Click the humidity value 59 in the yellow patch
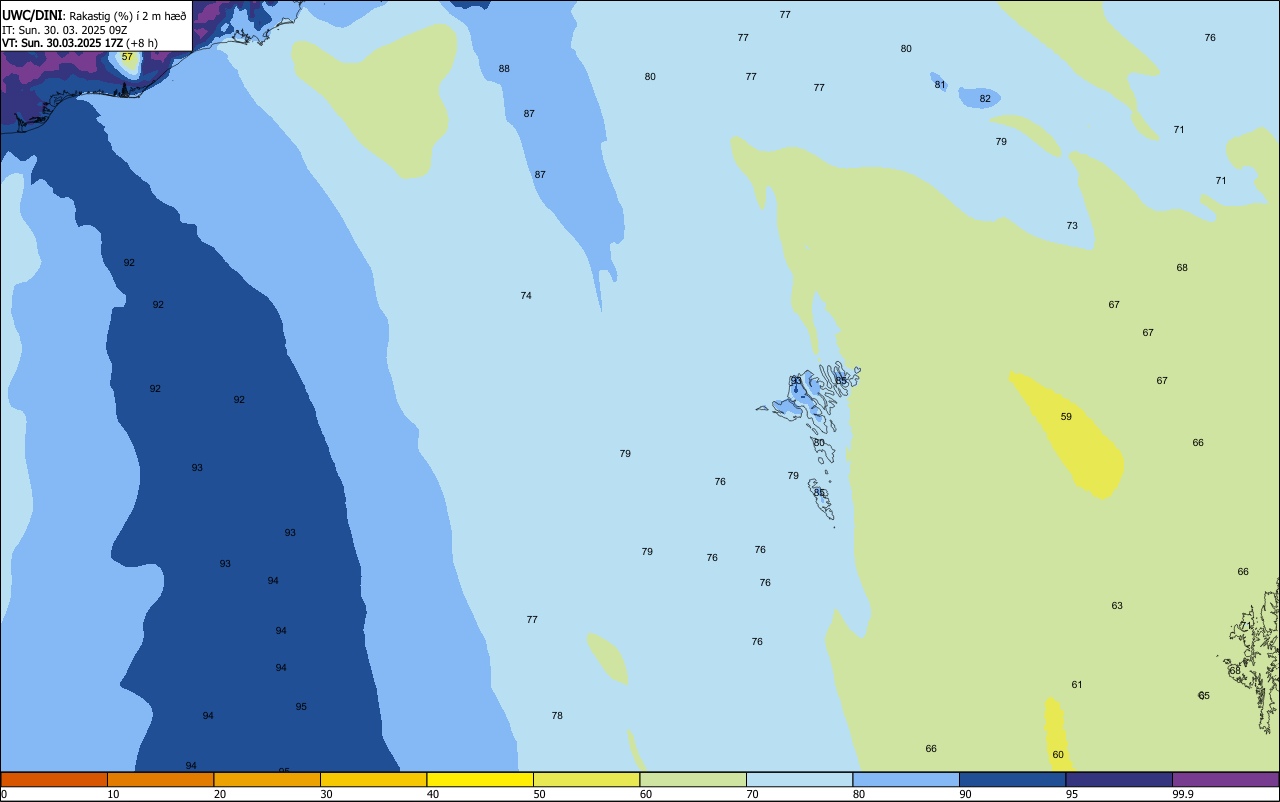 [1066, 417]
